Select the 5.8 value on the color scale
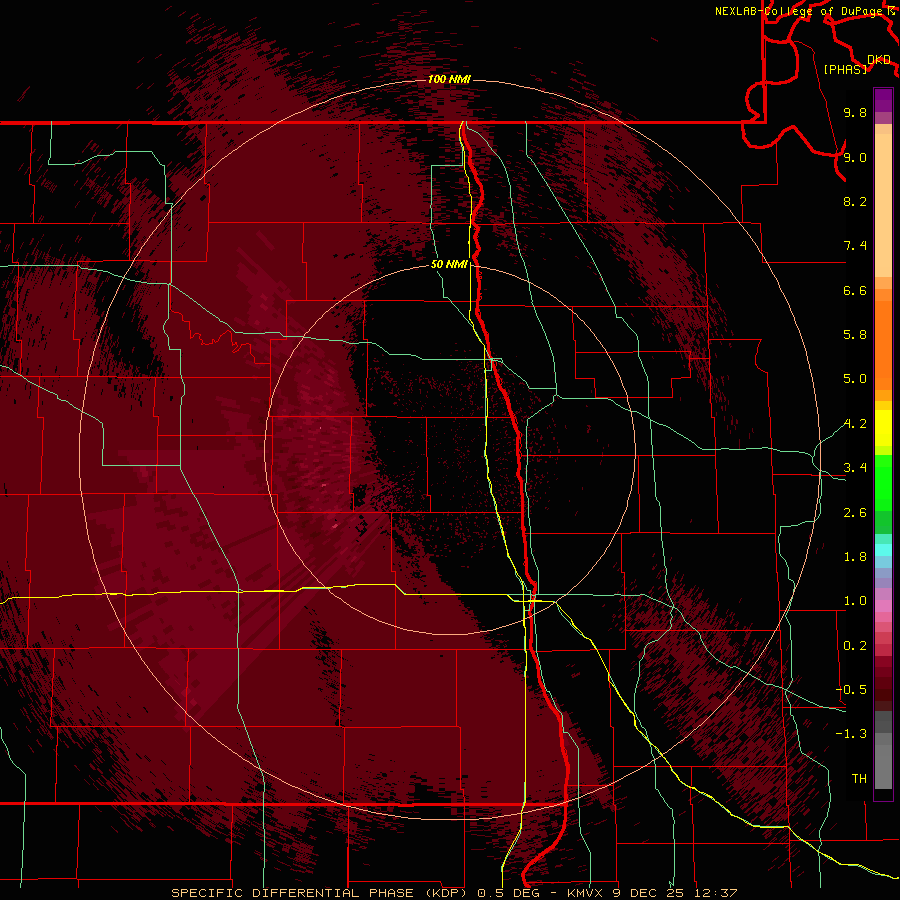 point(855,335)
